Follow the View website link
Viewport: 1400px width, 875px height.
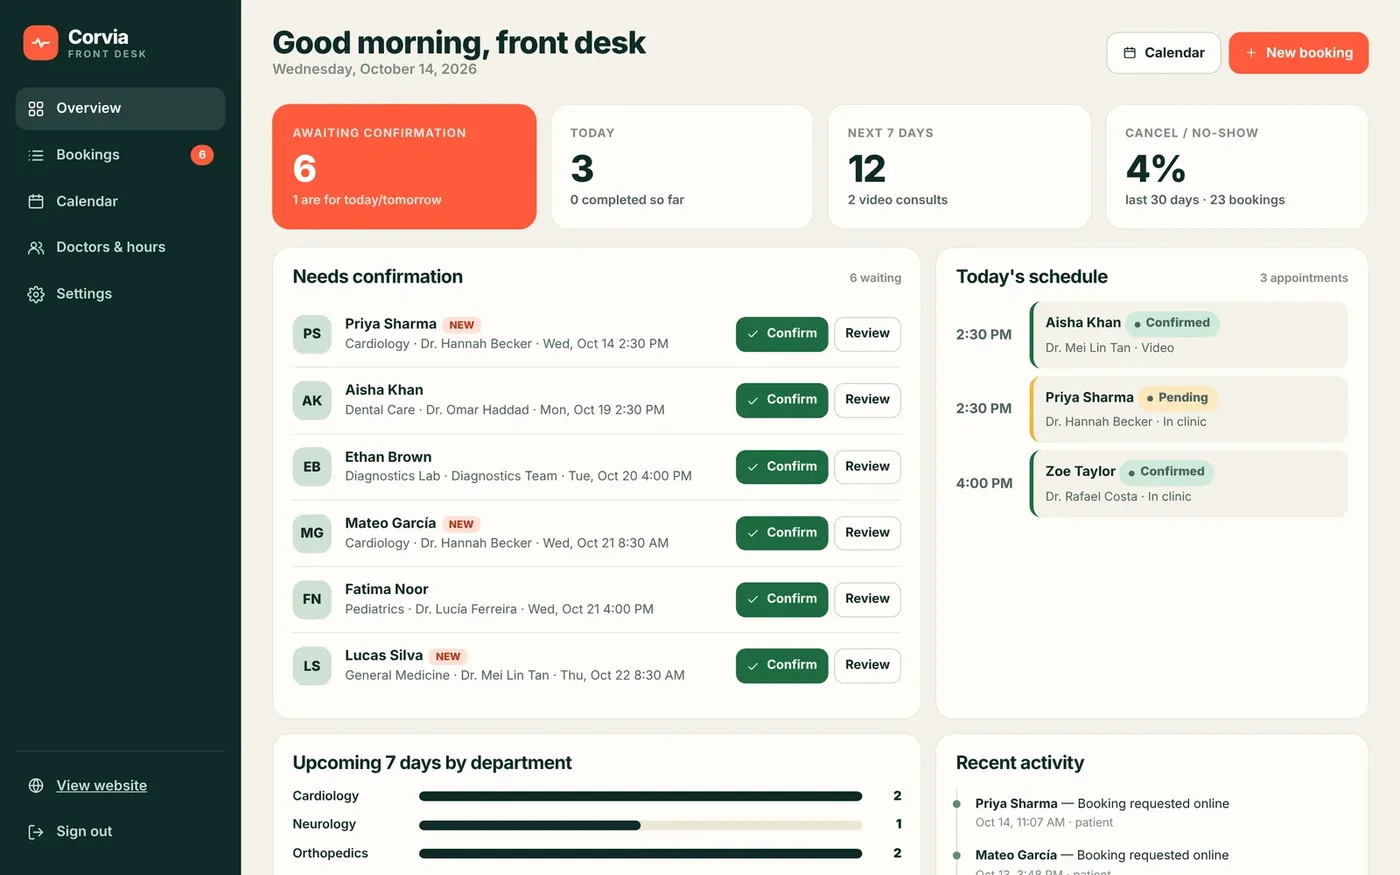coord(101,786)
